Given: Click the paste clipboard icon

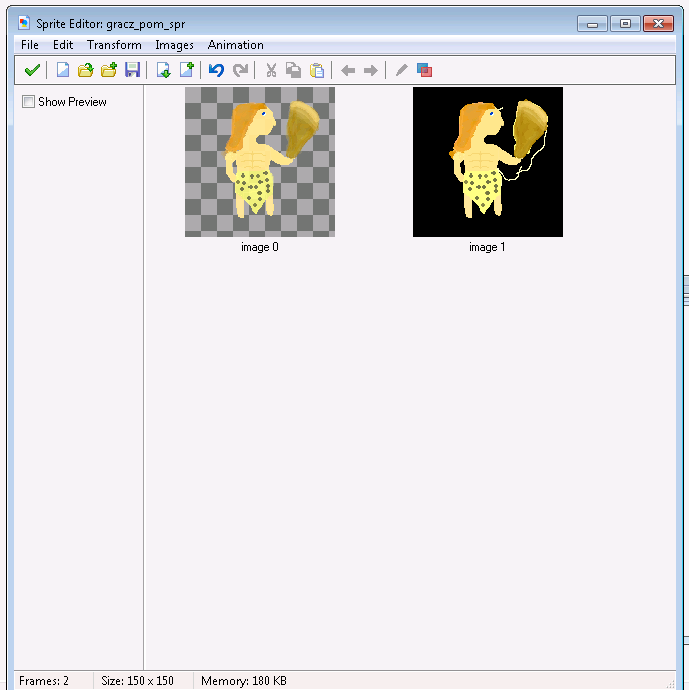Looking at the screenshot, I should tap(317, 70).
